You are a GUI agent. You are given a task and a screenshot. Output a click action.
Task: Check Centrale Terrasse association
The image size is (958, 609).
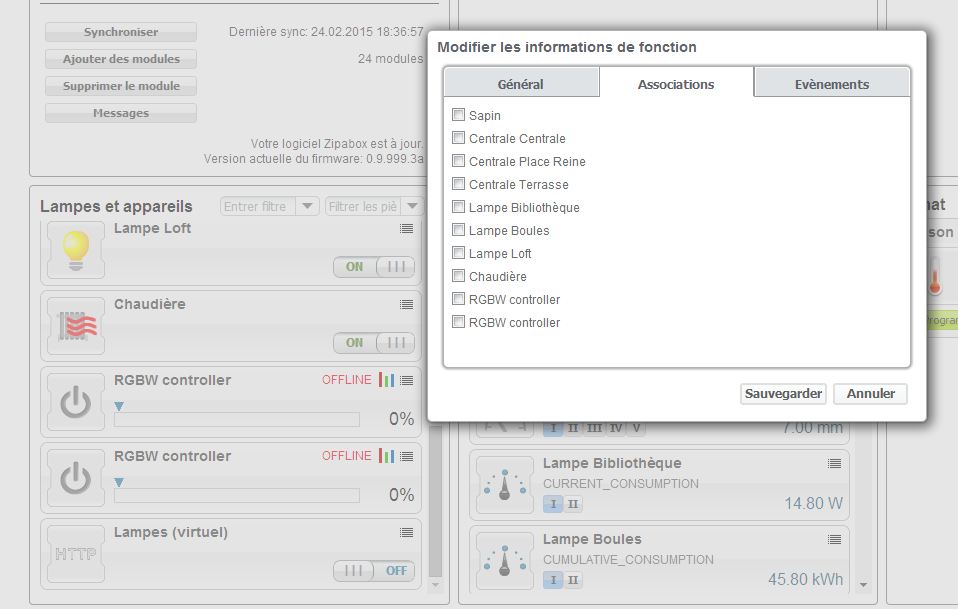pyautogui.click(x=458, y=184)
